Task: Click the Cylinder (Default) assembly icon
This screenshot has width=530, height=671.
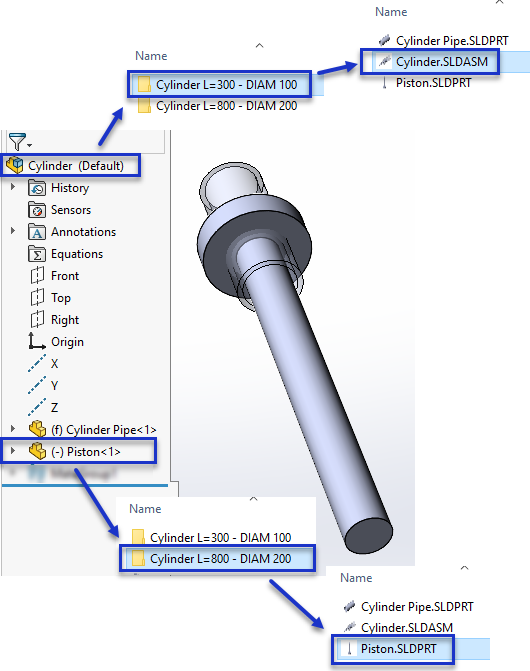Action: [x=15, y=165]
